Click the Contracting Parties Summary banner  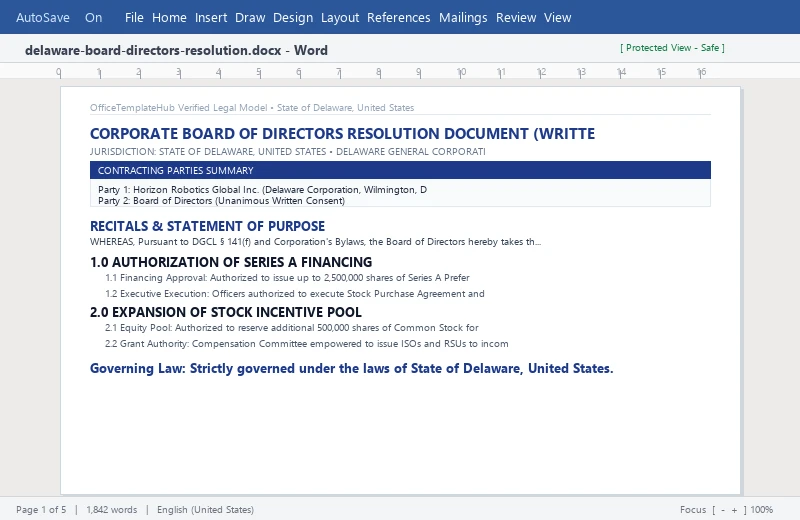tap(400, 170)
